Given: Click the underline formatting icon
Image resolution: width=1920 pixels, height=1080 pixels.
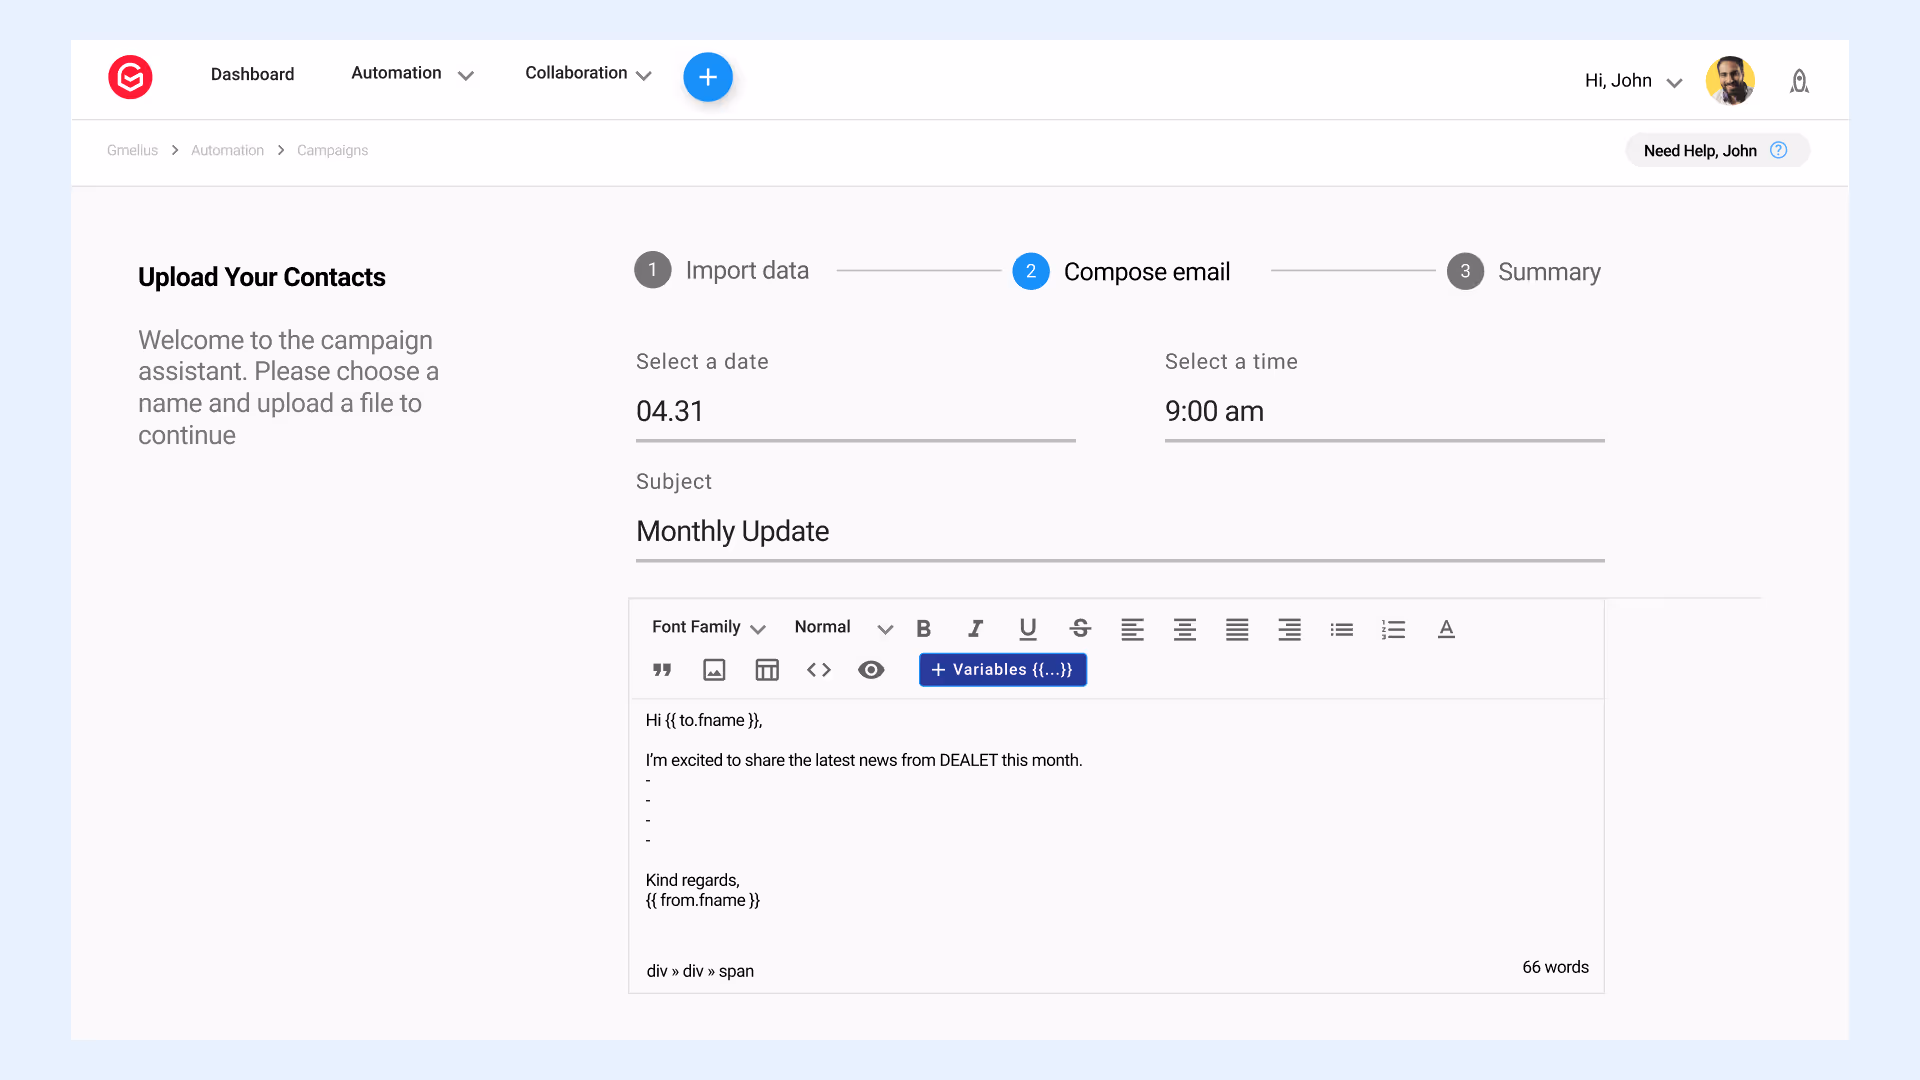Looking at the screenshot, I should point(1027,629).
